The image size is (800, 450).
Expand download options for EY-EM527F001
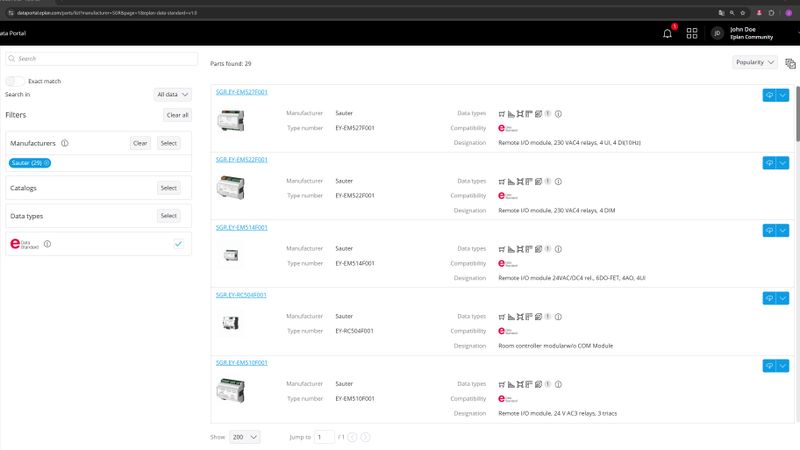point(783,95)
